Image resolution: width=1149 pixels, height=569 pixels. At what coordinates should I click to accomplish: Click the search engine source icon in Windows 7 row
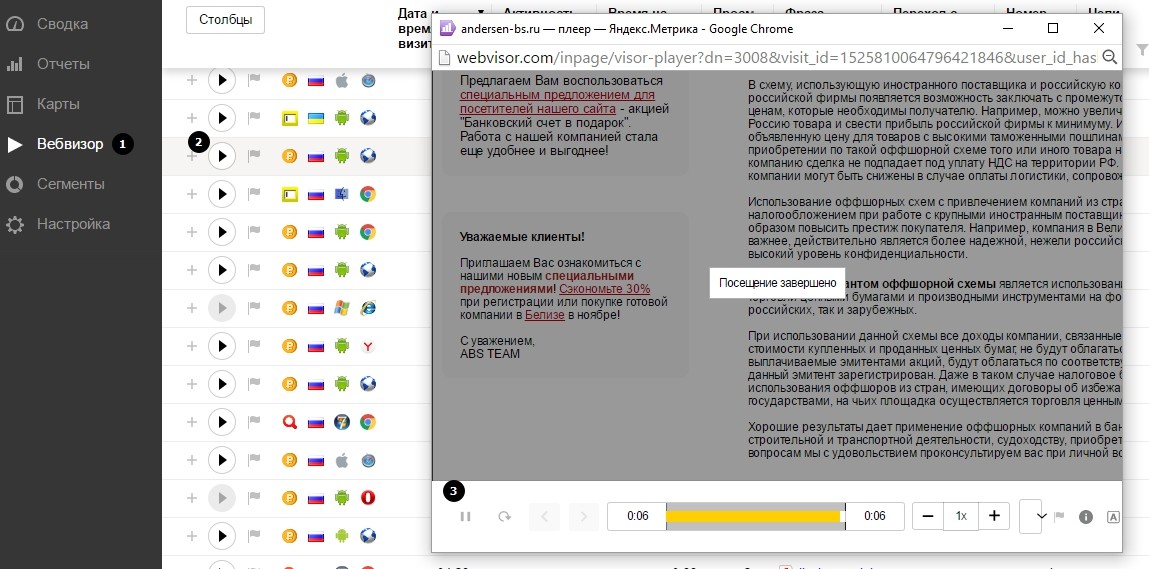(289, 422)
